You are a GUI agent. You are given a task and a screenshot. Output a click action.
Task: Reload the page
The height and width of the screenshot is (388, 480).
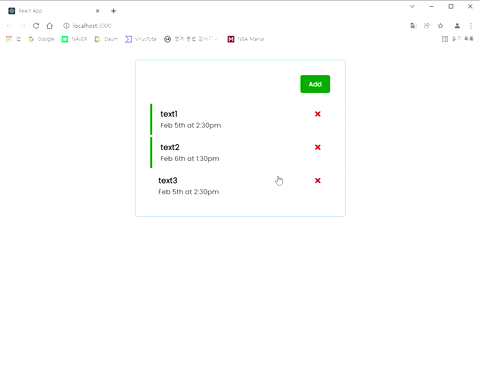pos(36,26)
